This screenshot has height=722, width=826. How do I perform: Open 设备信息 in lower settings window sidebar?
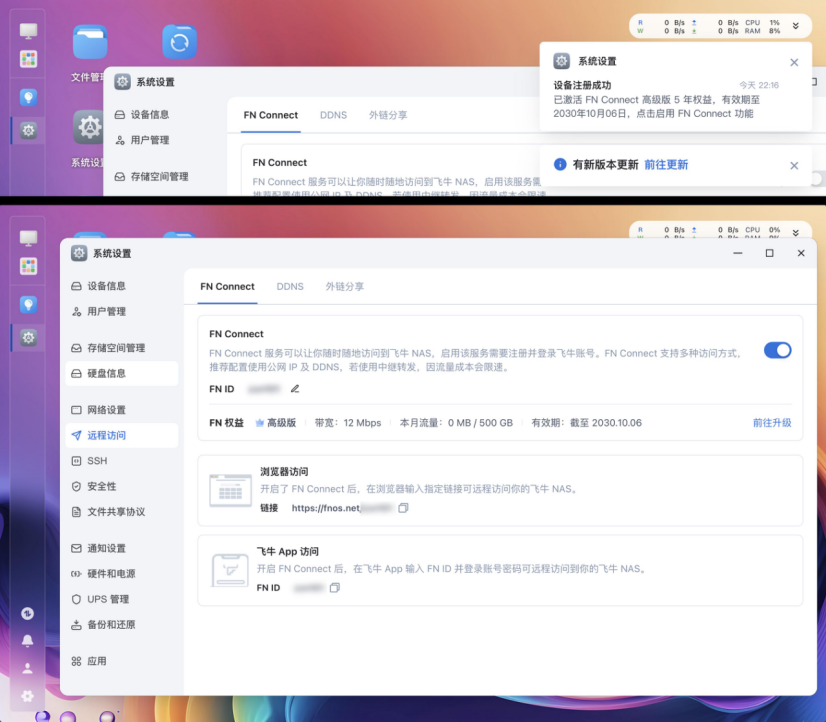pos(122,286)
